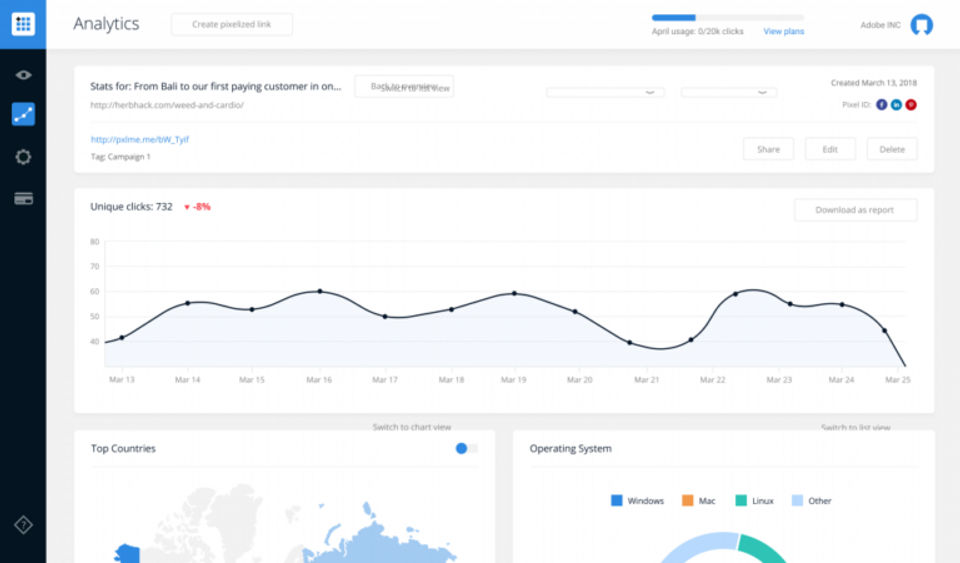Click the Back to overview button
This screenshot has width=960, height=563.
click(x=404, y=87)
